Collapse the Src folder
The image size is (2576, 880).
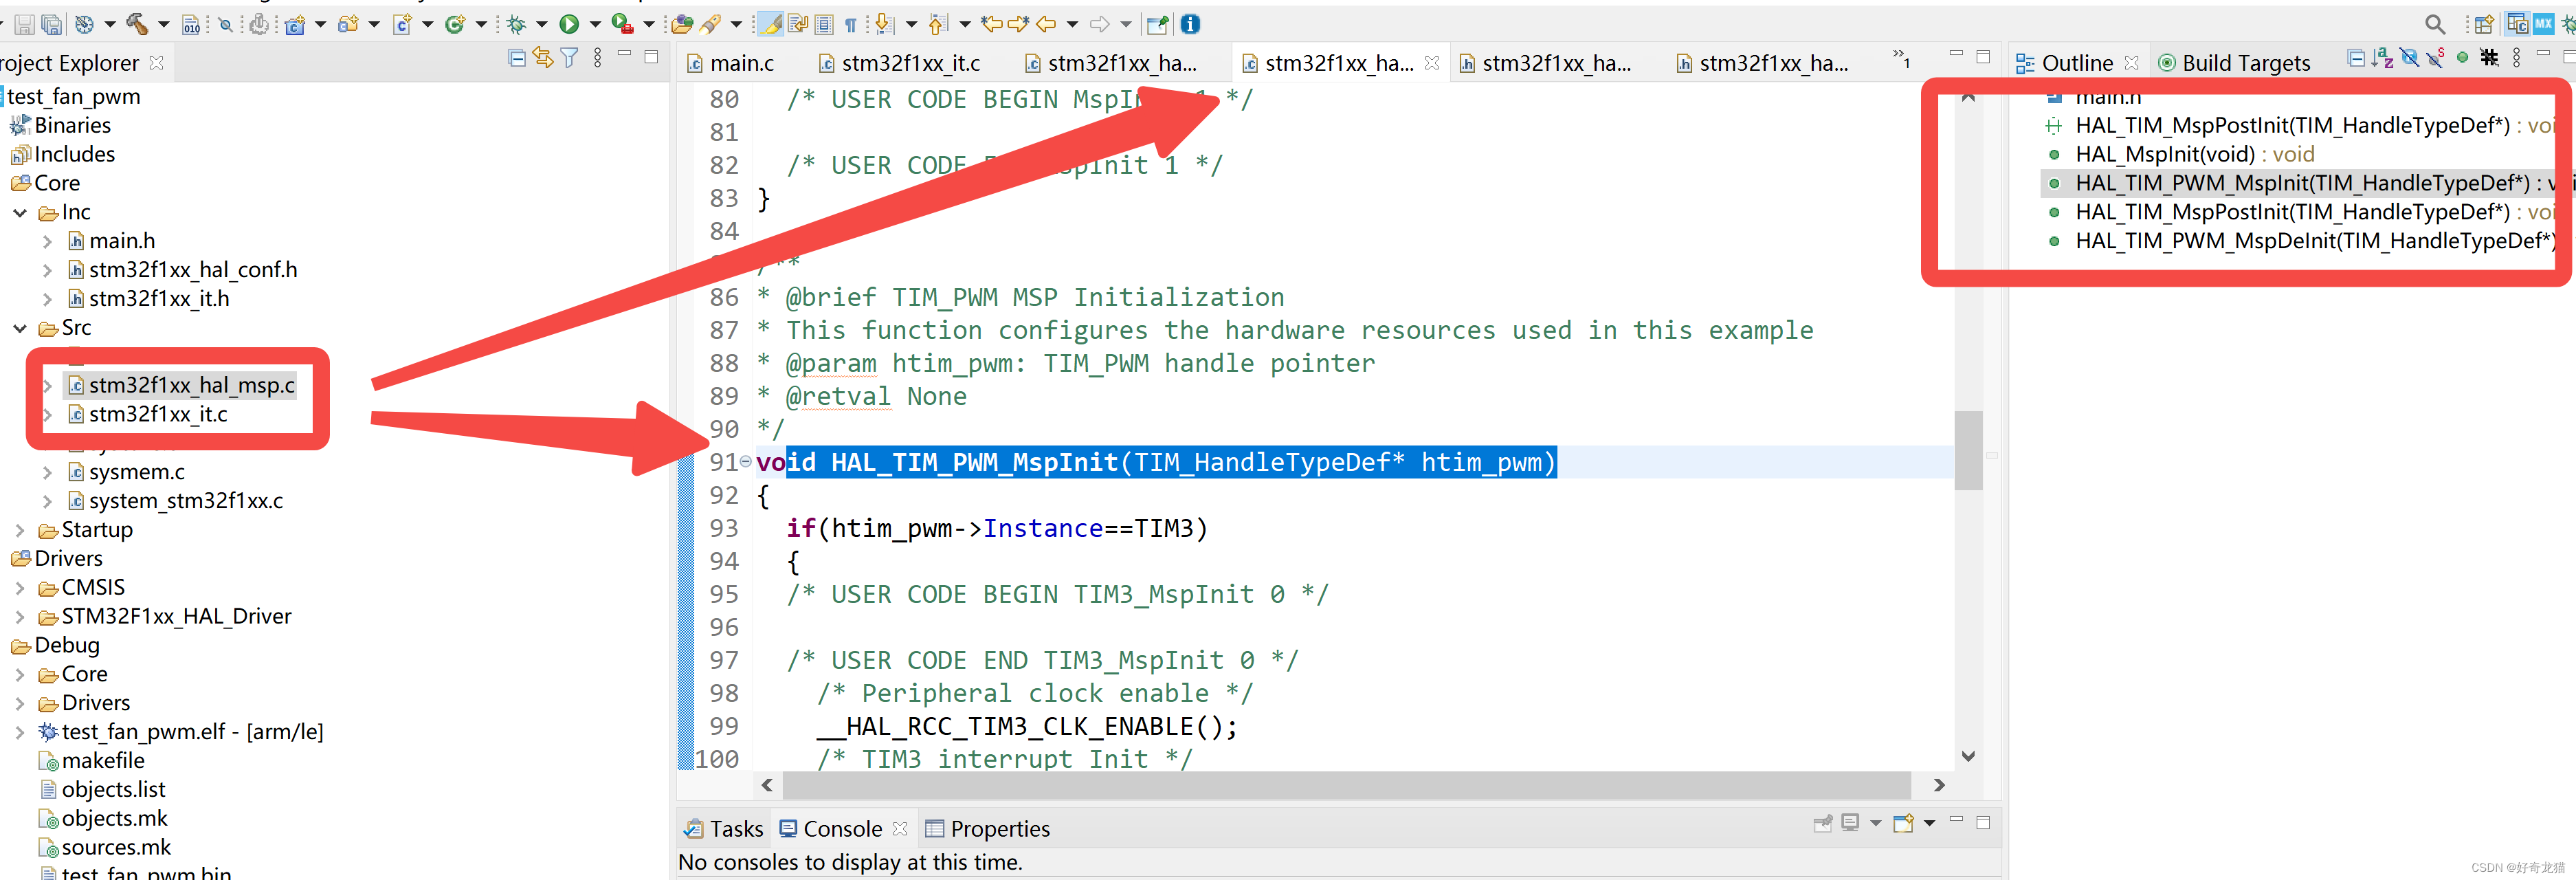click(20, 328)
